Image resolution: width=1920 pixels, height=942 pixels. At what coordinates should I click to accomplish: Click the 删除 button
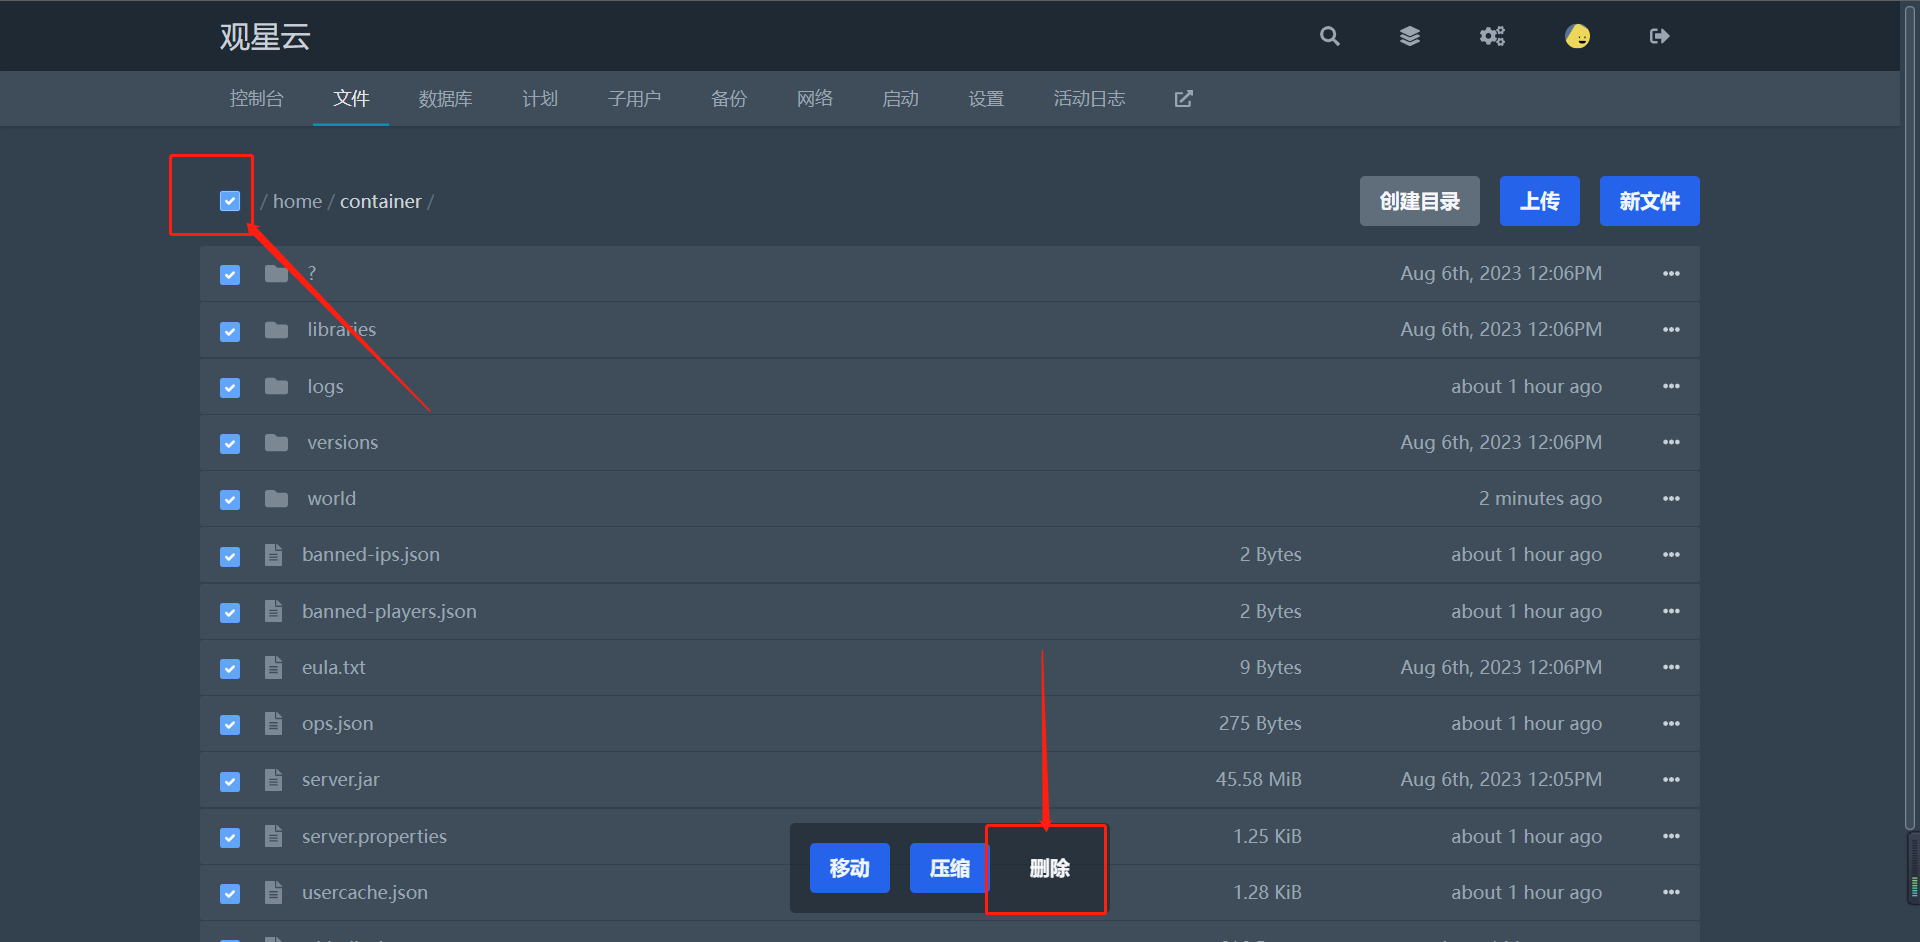[x=1050, y=868]
